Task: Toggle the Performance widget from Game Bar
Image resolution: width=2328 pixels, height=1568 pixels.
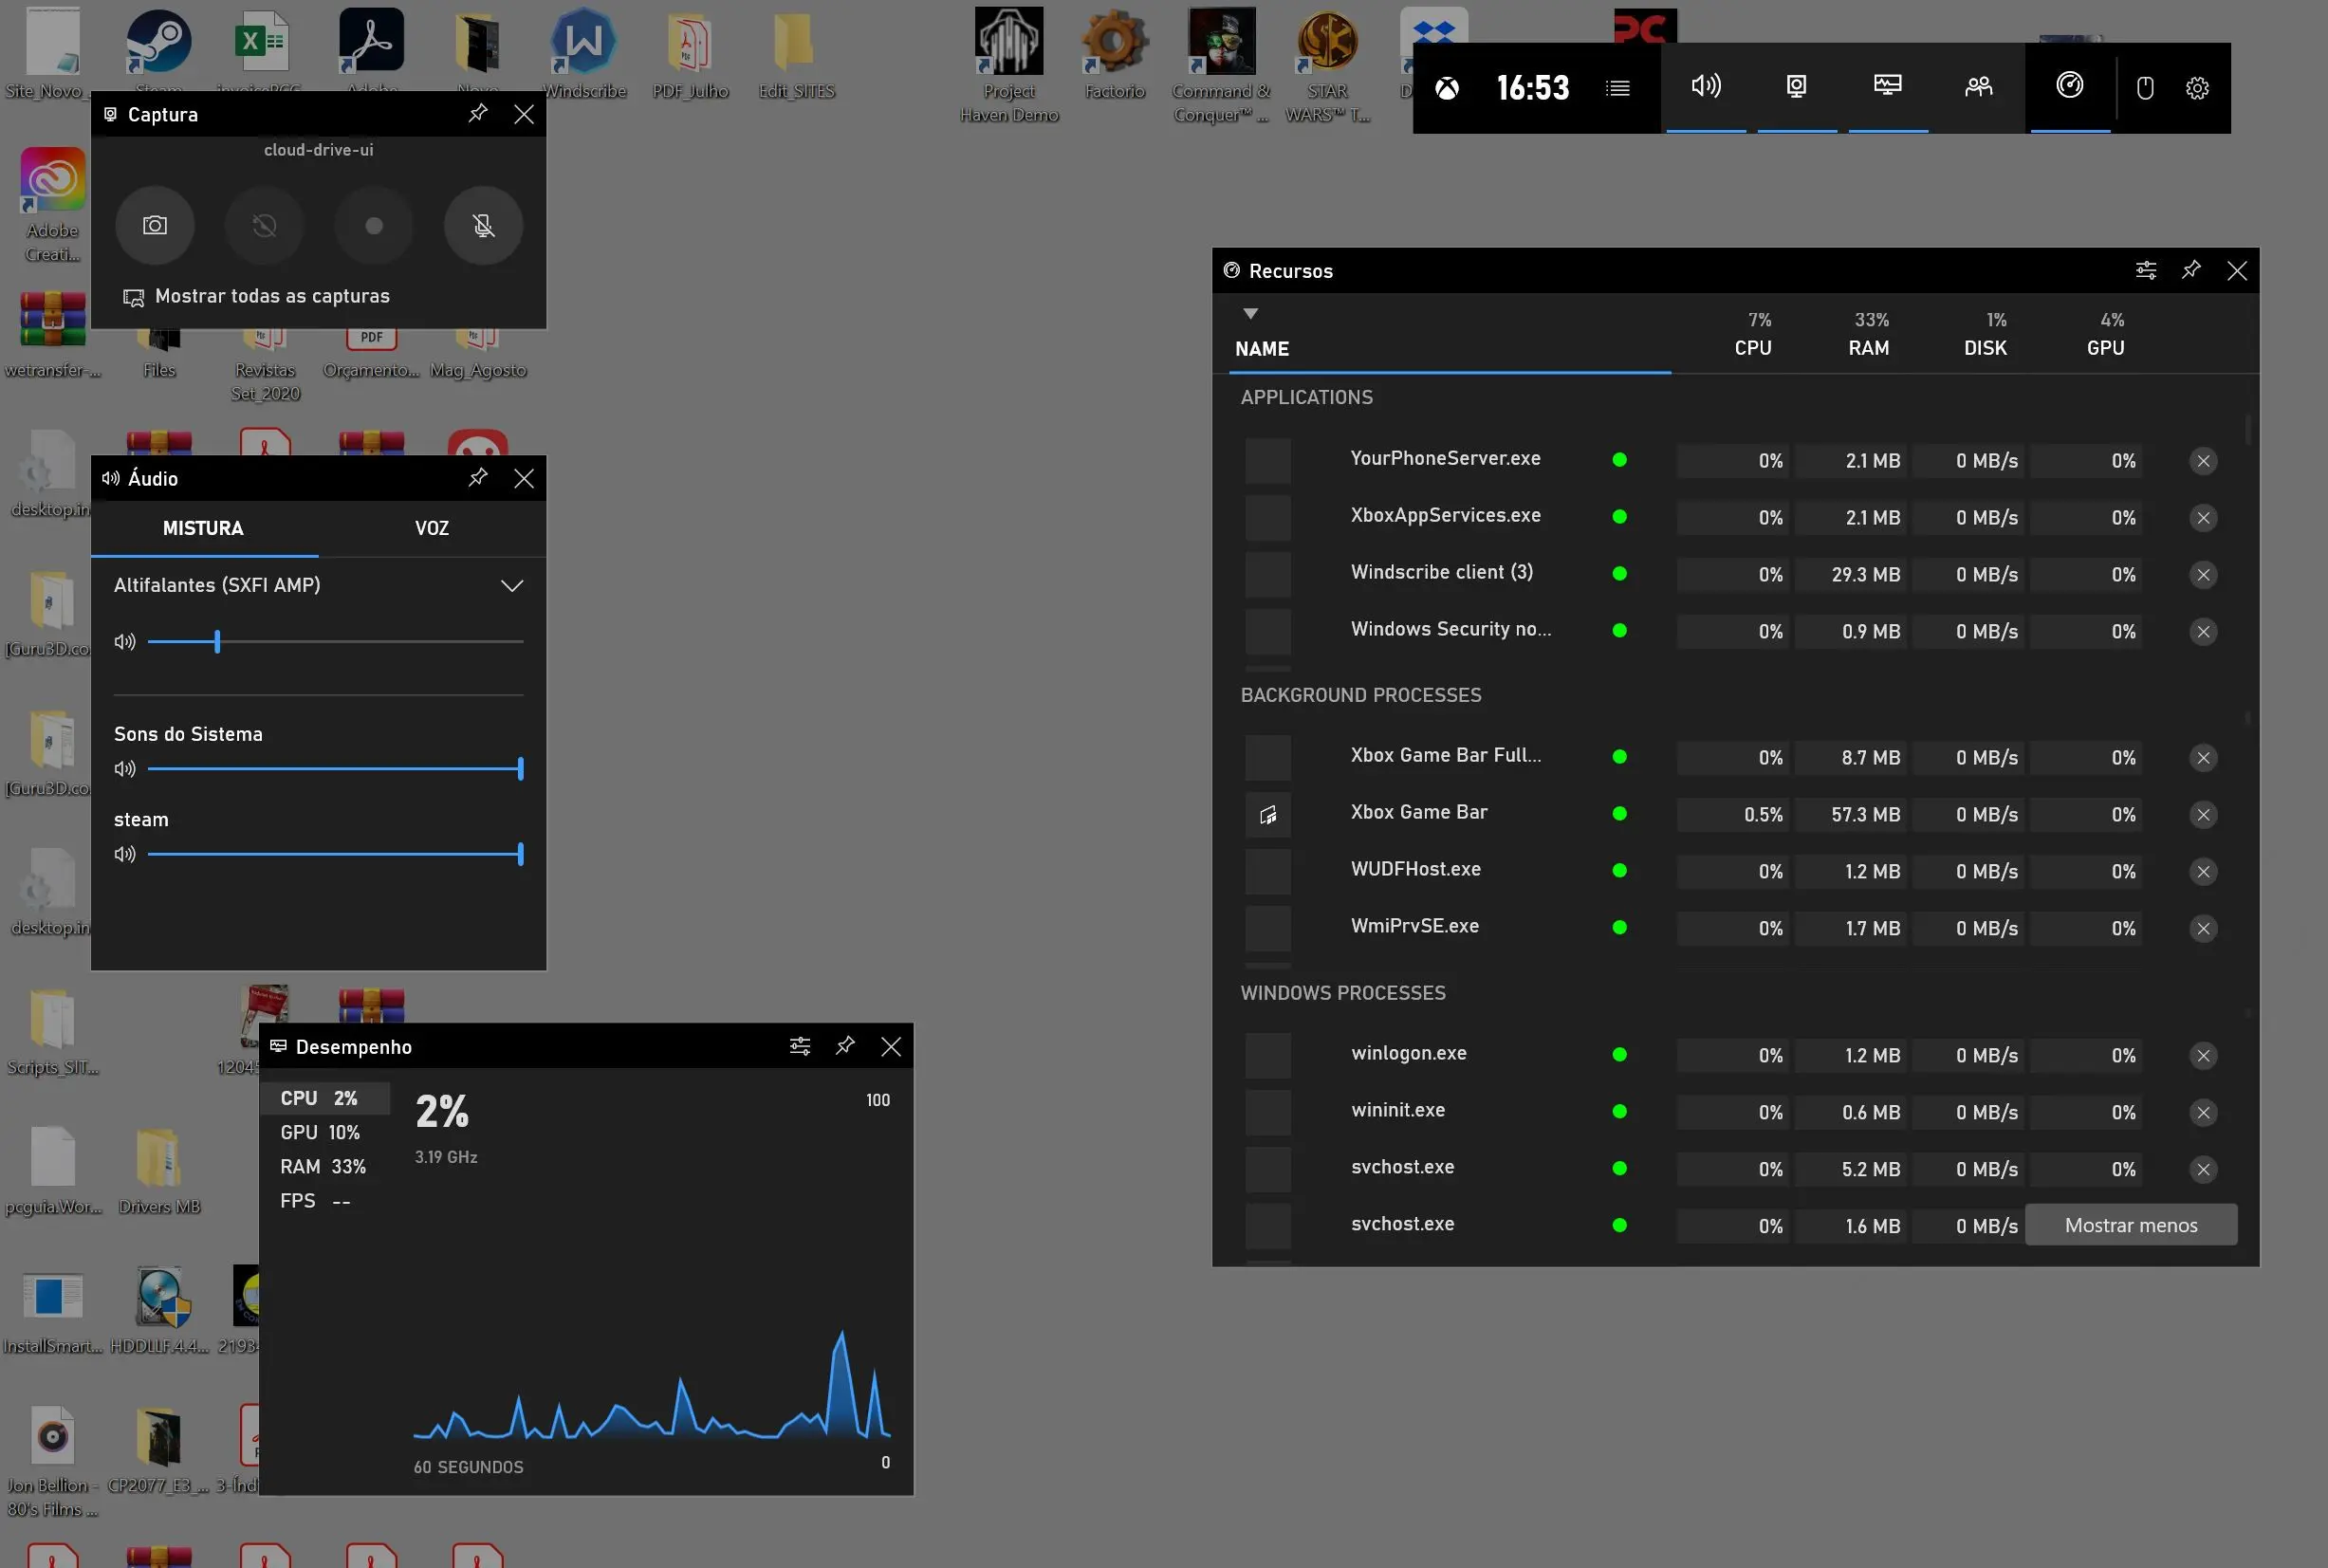Action: pos(1888,87)
